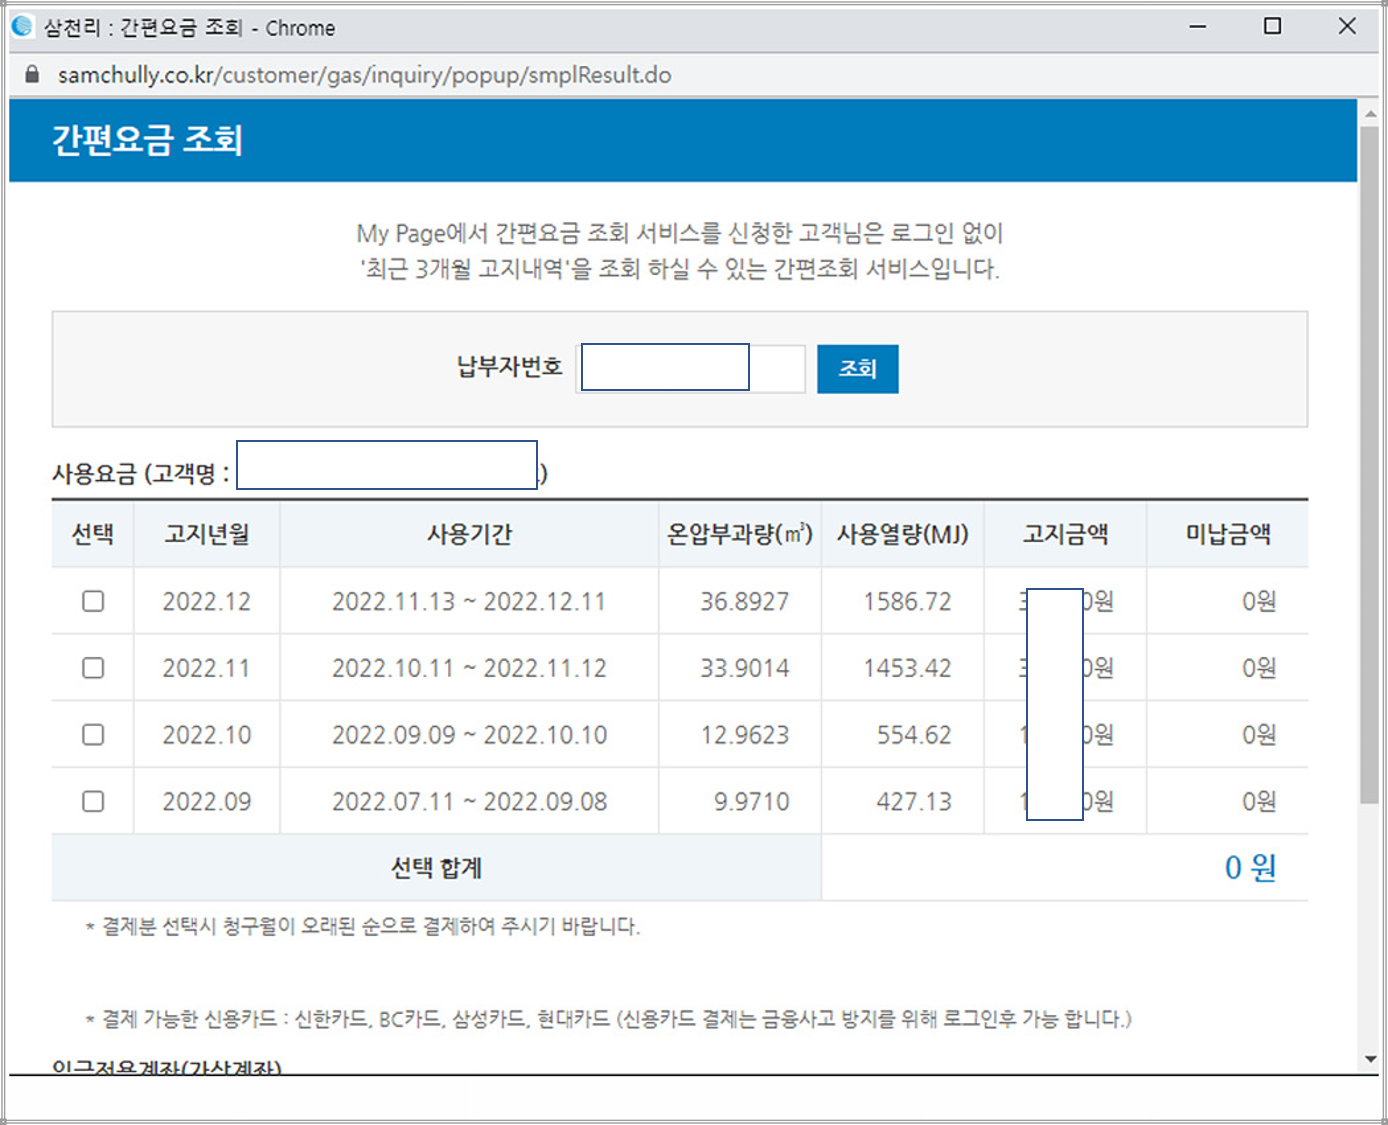Click the 2022.09 billing month cell

[207, 801]
